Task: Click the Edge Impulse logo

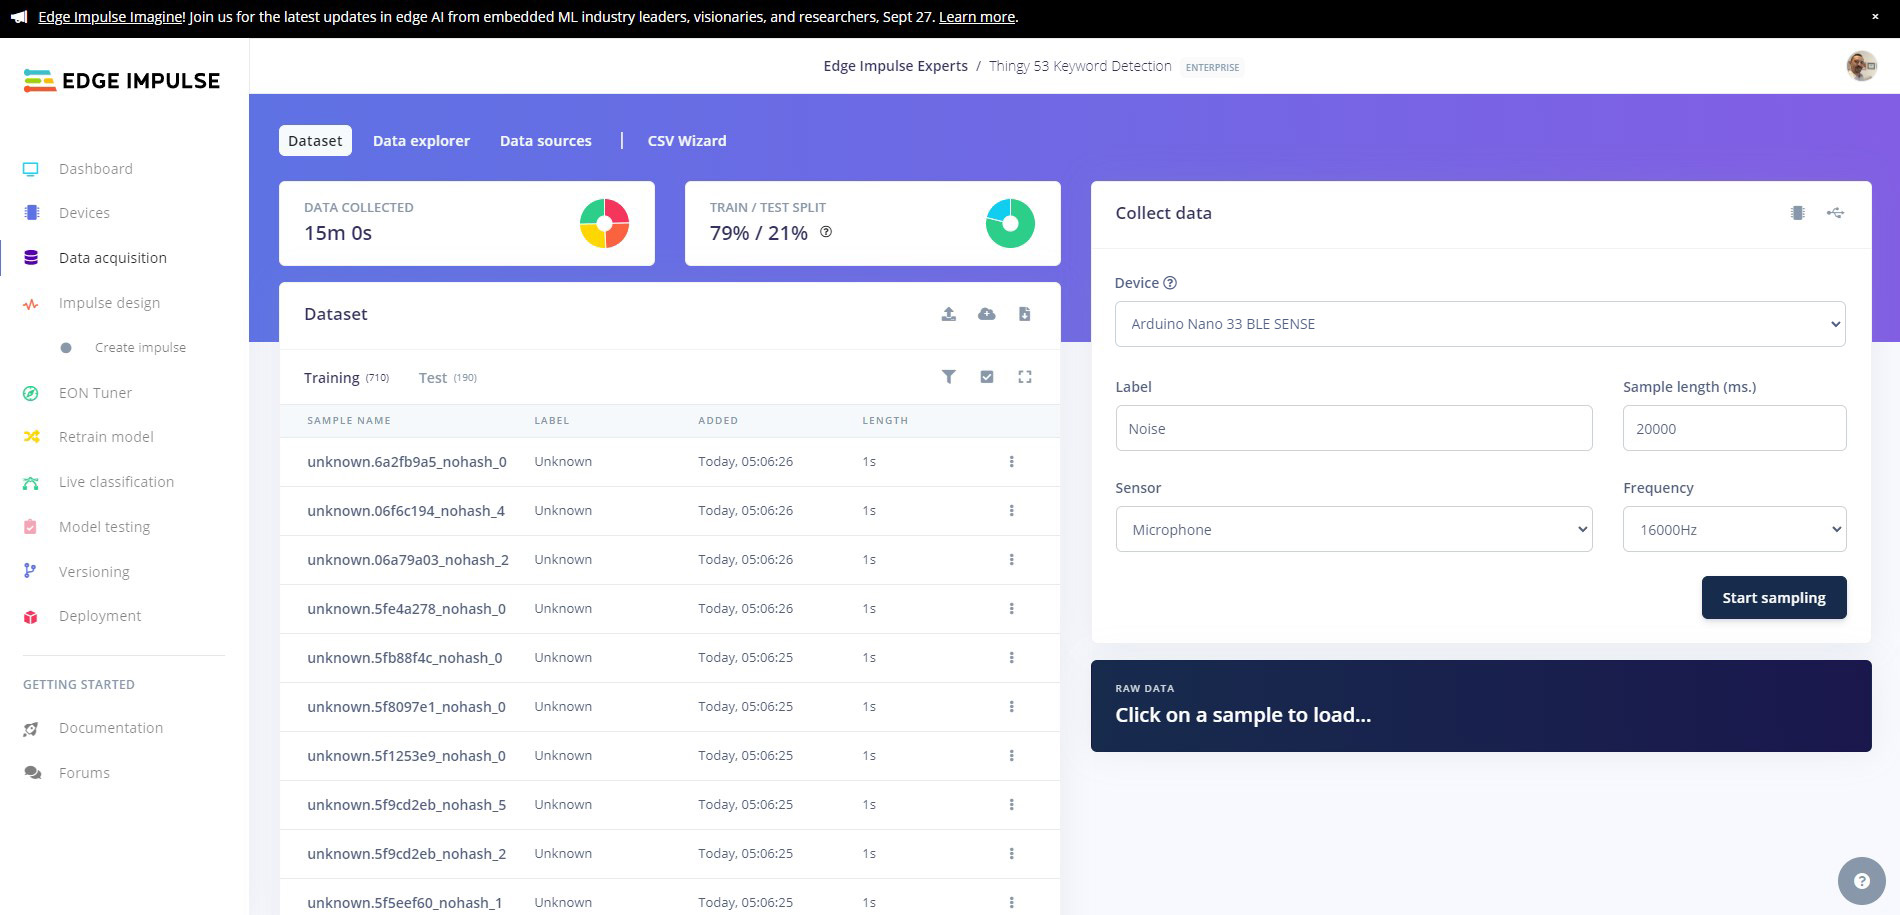Action: click(121, 80)
